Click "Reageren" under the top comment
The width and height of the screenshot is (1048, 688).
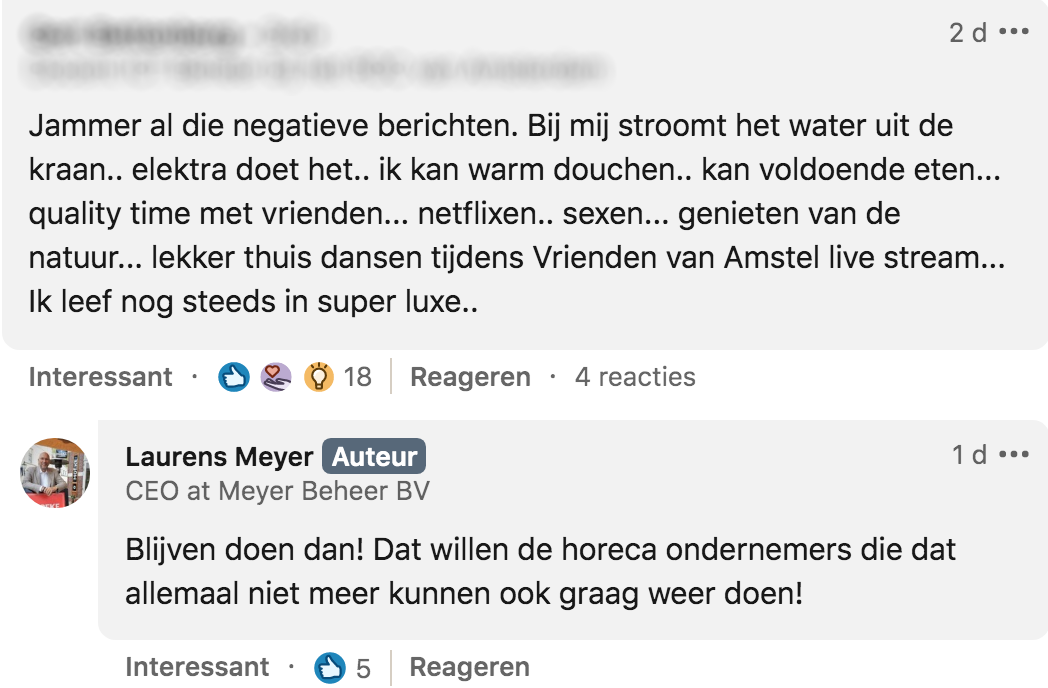(470, 377)
